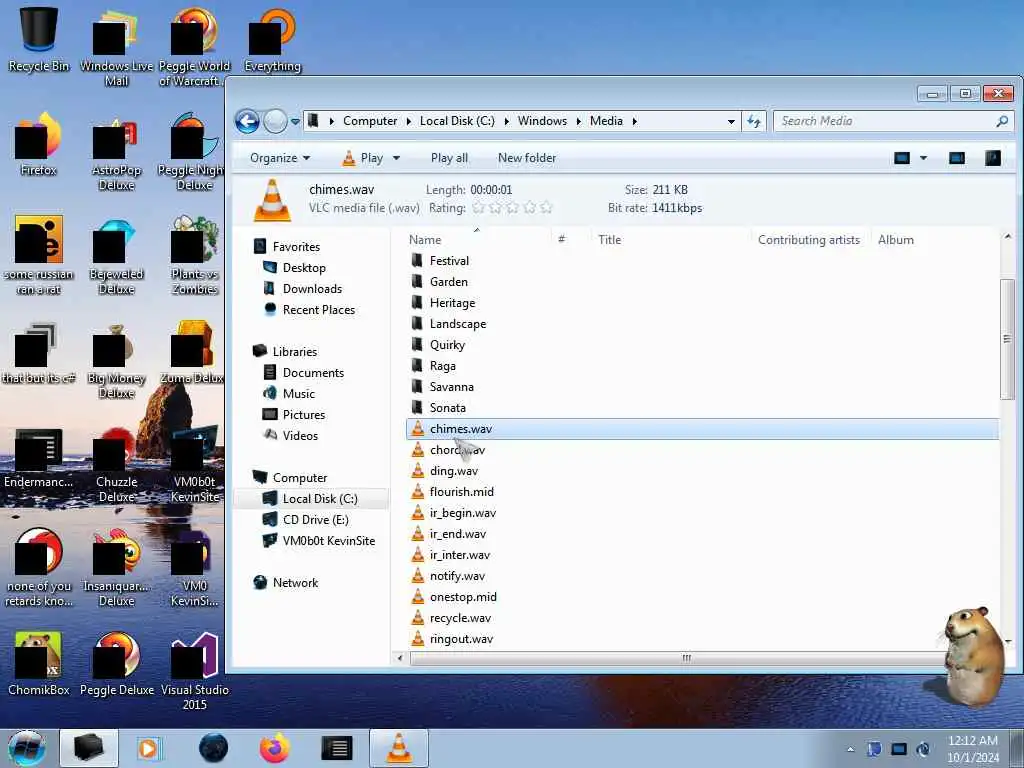Image resolution: width=1024 pixels, height=768 pixels.
Task: Select the Heritage folder
Action: point(452,302)
